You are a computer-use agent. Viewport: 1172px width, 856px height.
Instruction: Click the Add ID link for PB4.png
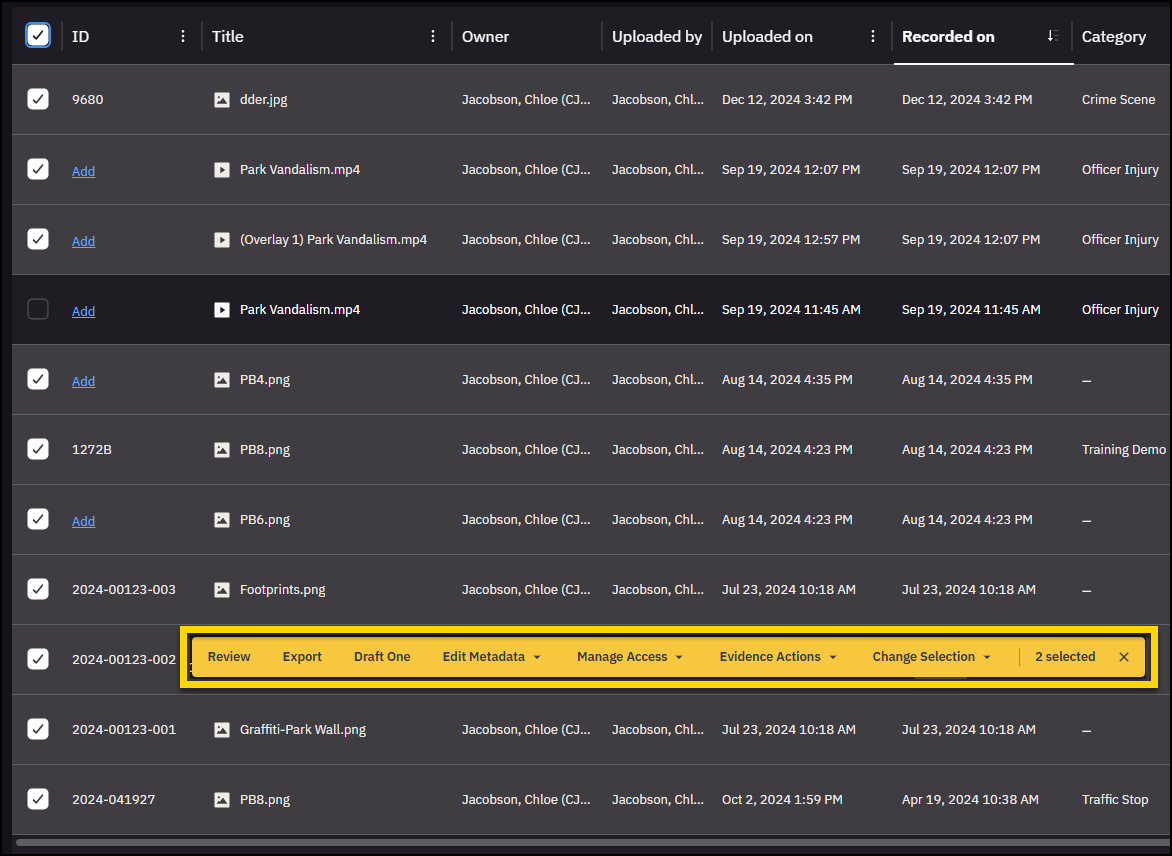tap(84, 381)
